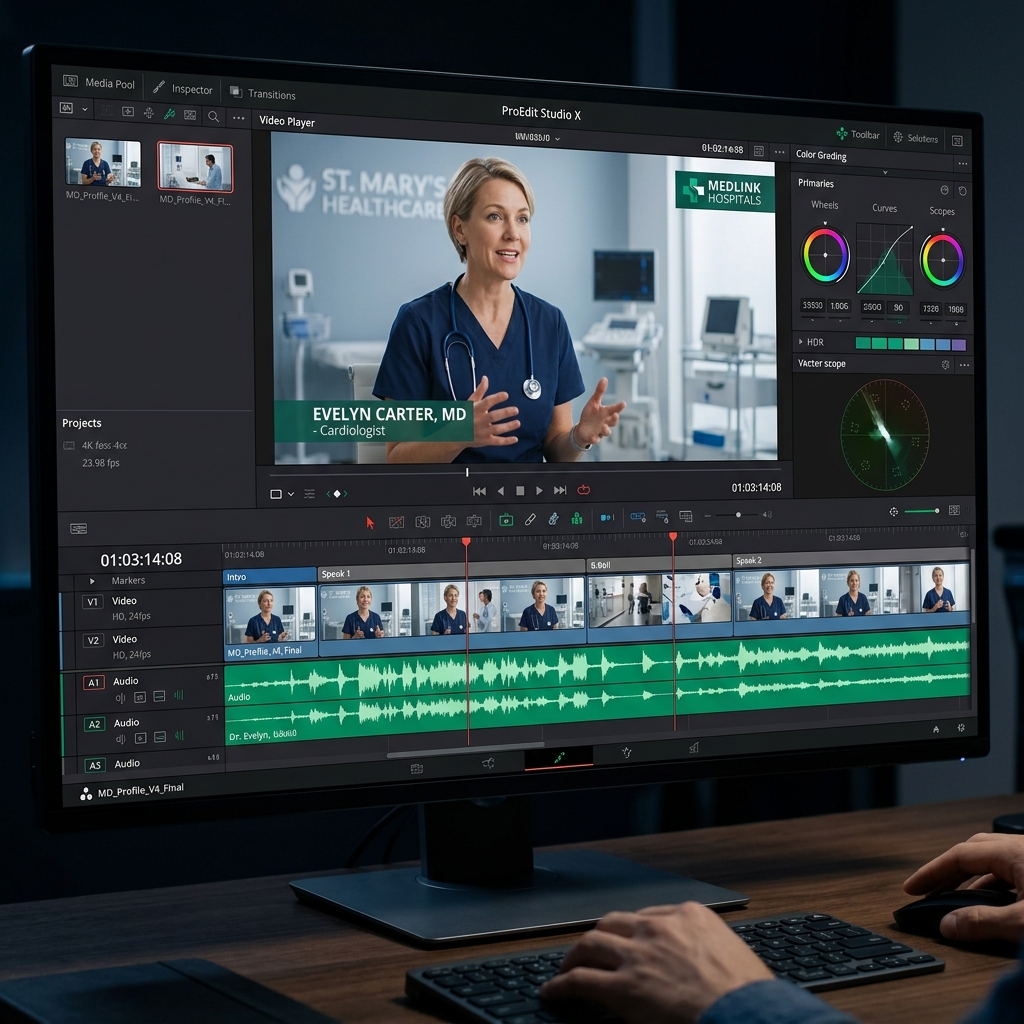Click the Solutens button at top right

[916, 138]
